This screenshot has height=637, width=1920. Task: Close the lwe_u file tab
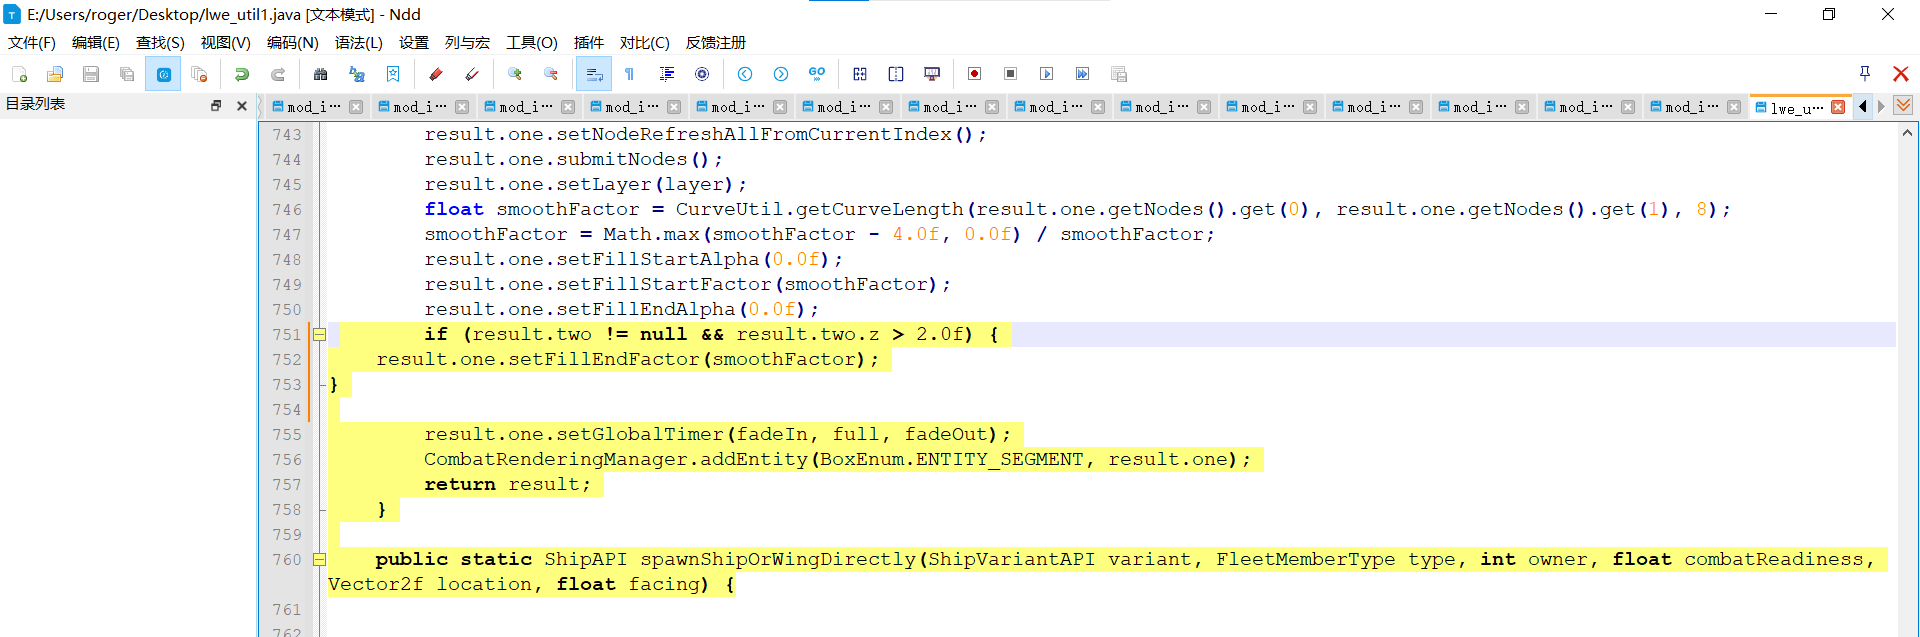(1838, 107)
